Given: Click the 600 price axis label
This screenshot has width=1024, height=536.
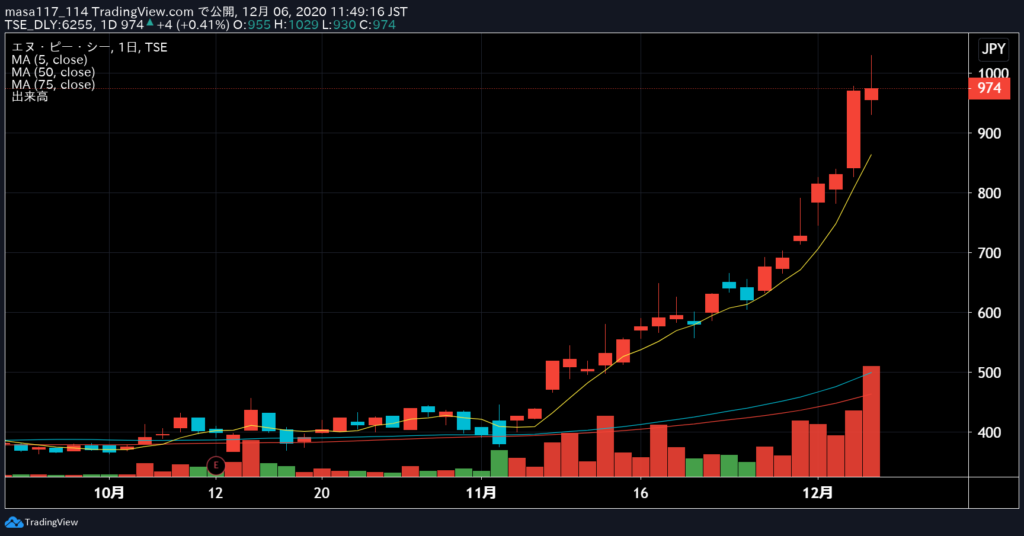Looking at the screenshot, I should pyautogui.click(x=989, y=313).
